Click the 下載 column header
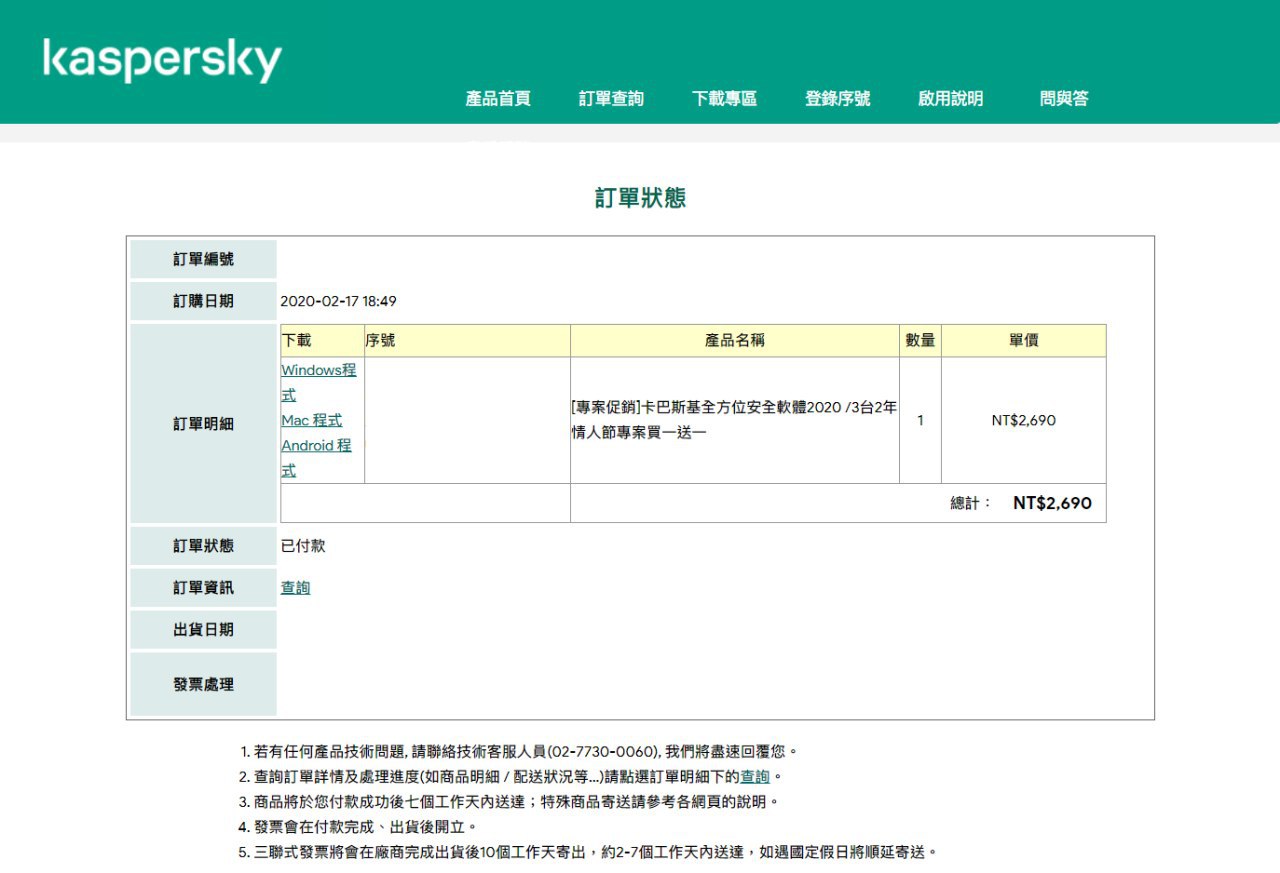This screenshot has height=873, width=1280. (322, 341)
